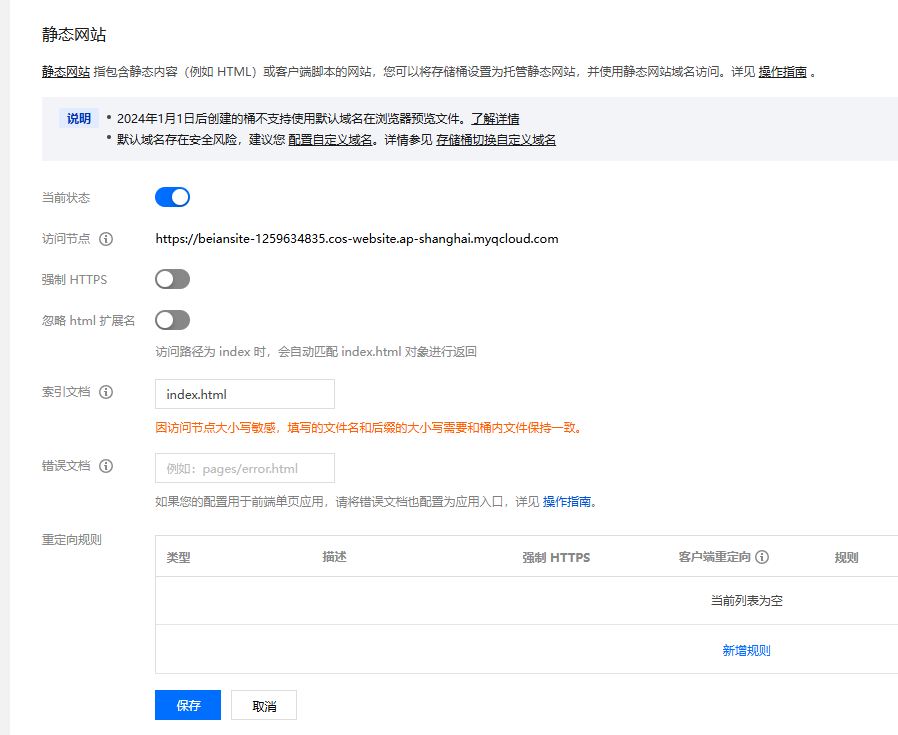Focus the 错误文档 input field

(245, 468)
